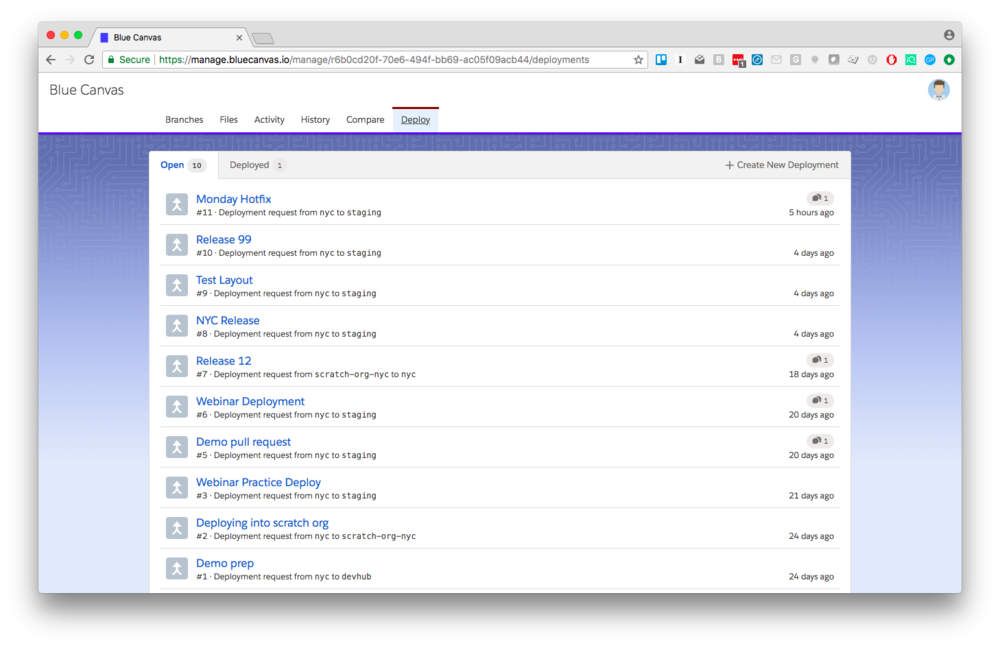Click '#10 · Deployment request from nyc to staging'
The image size is (1000, 648).
click(x=288, y=253)
